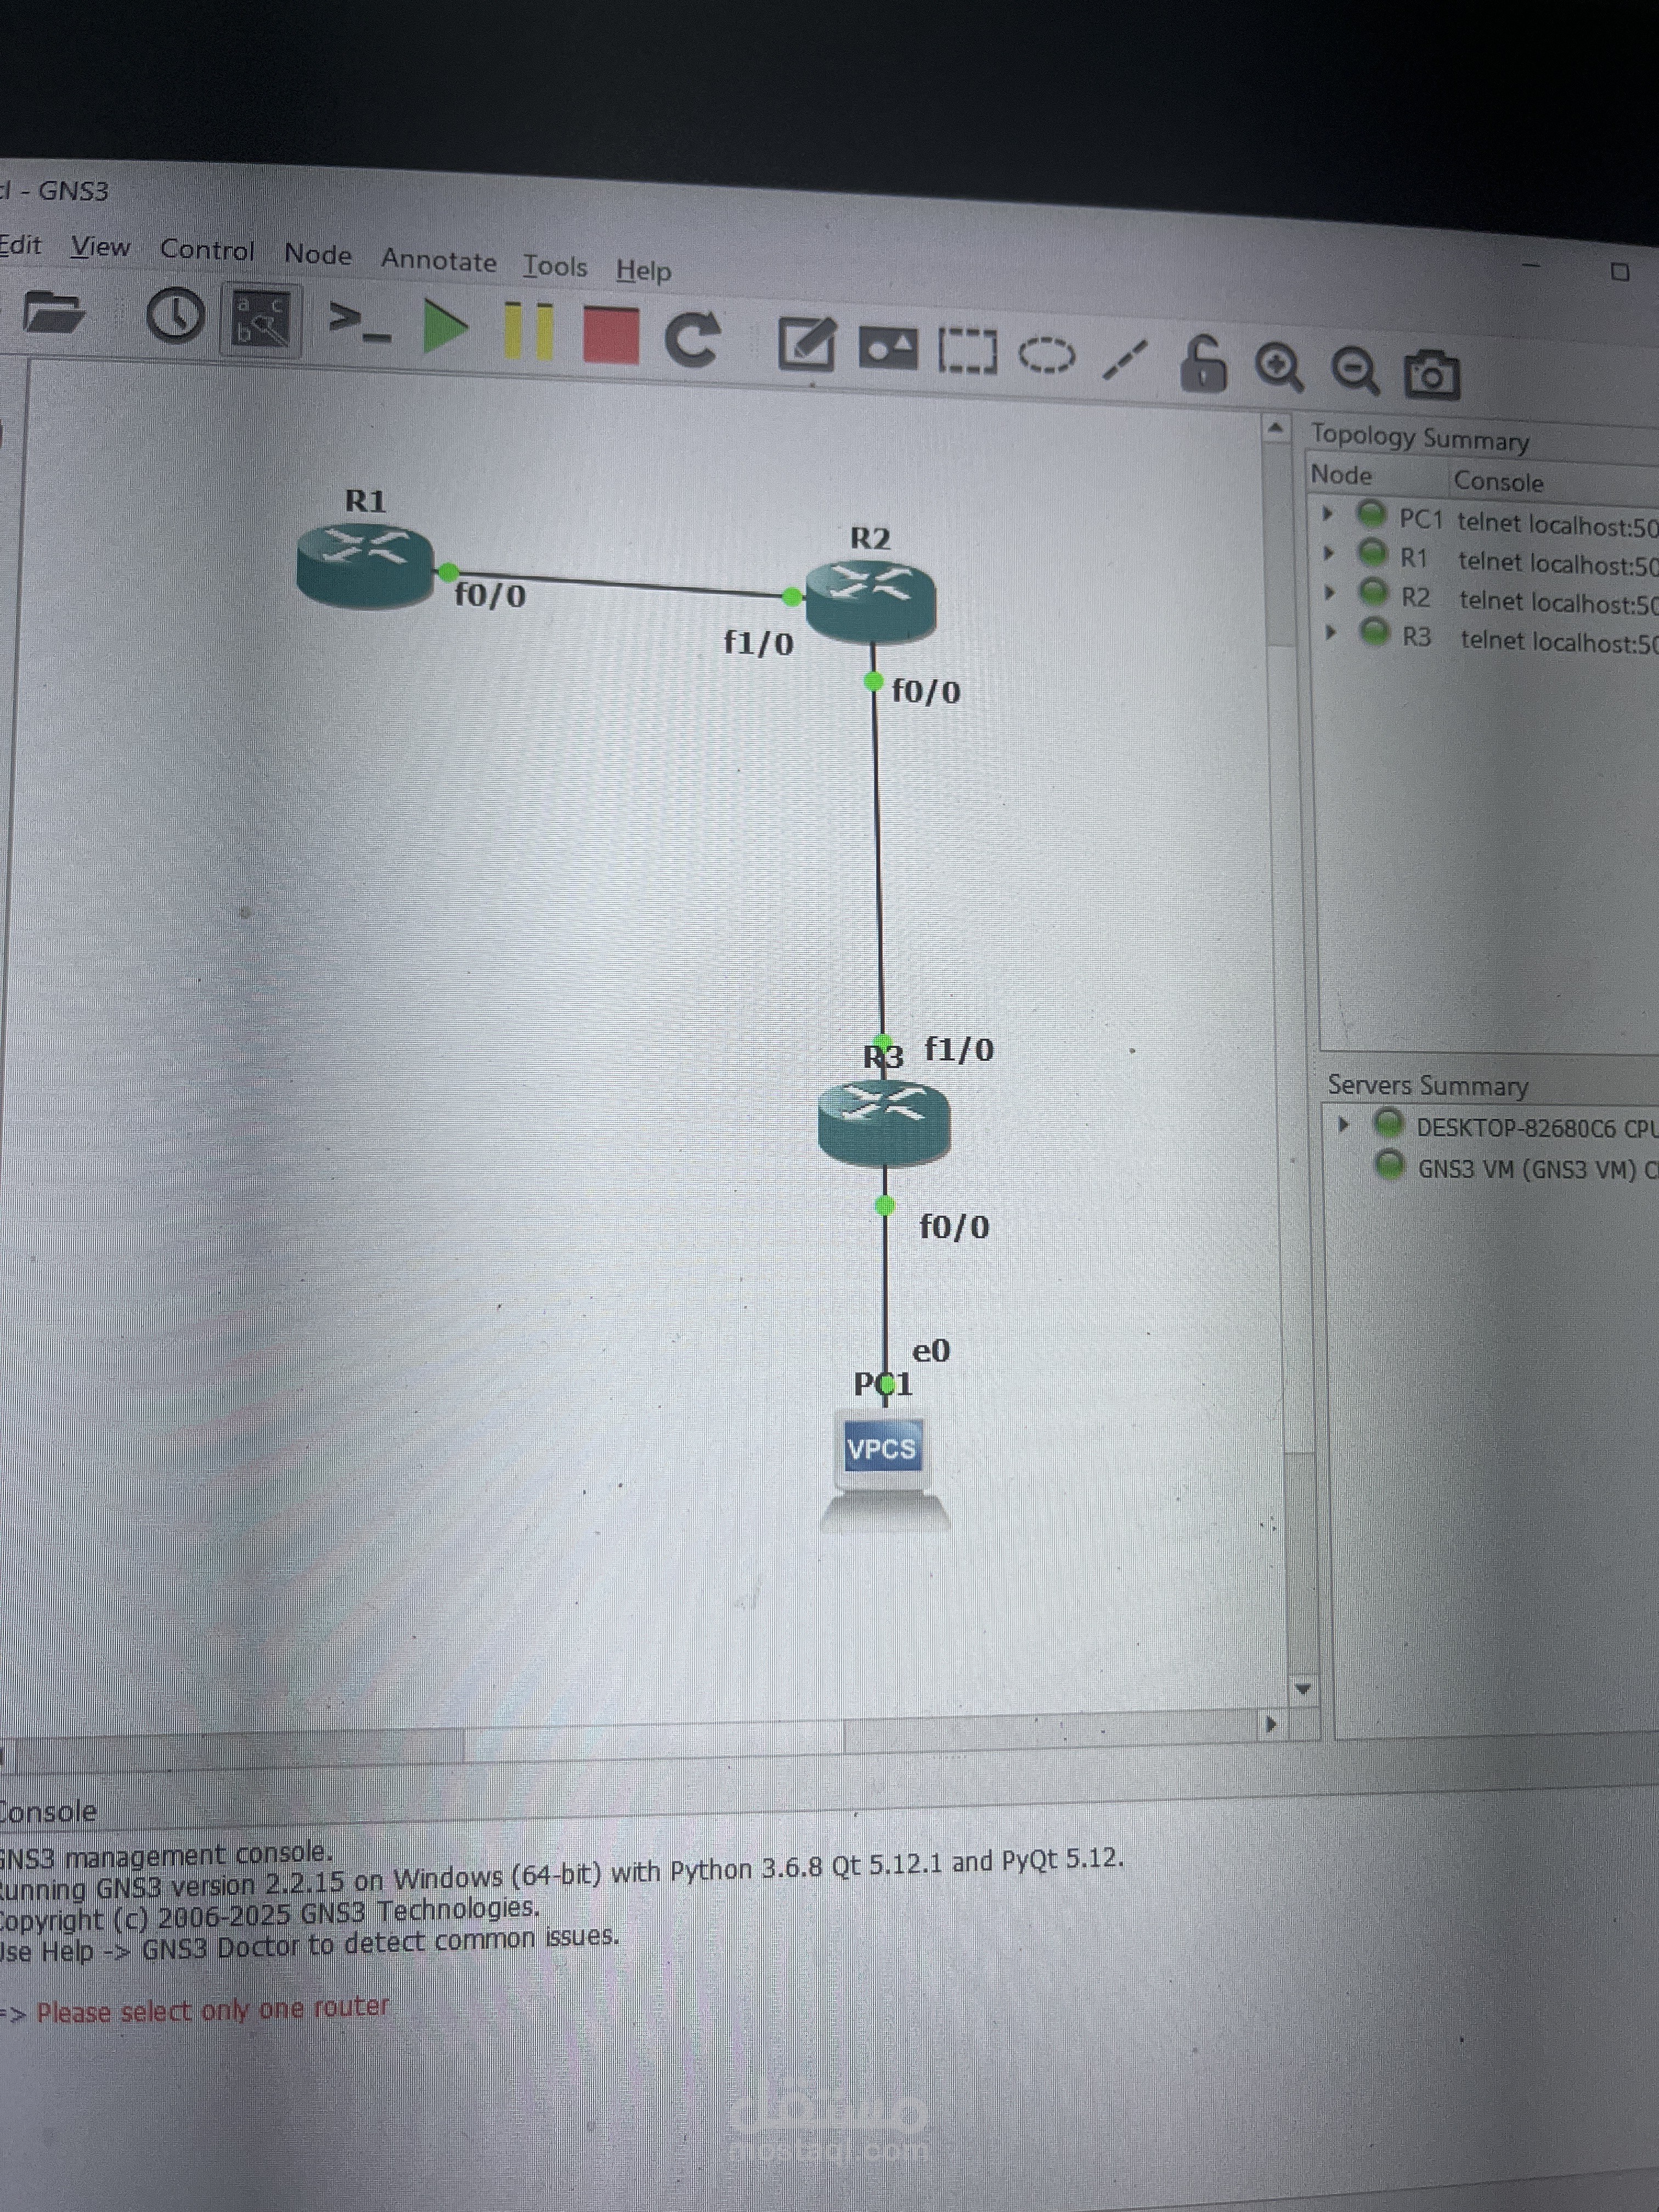Select the Draw ellipse tool

point(1047,355)
